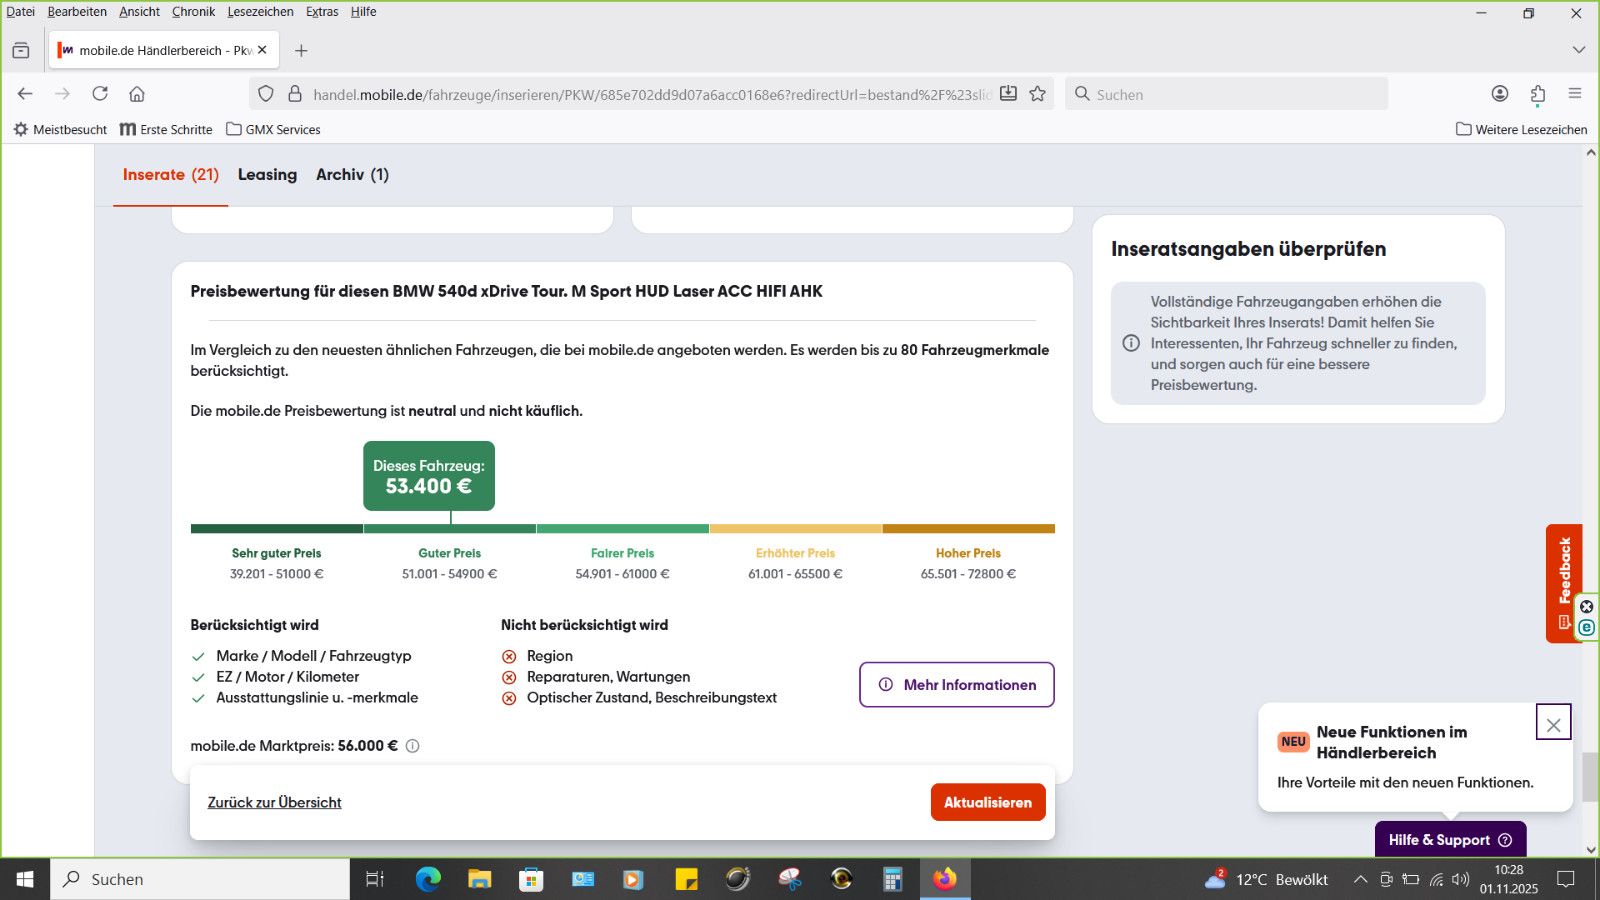1600x900 pixels.
Task: Show hidden system tray icons
Action: tap(1360, 879)
